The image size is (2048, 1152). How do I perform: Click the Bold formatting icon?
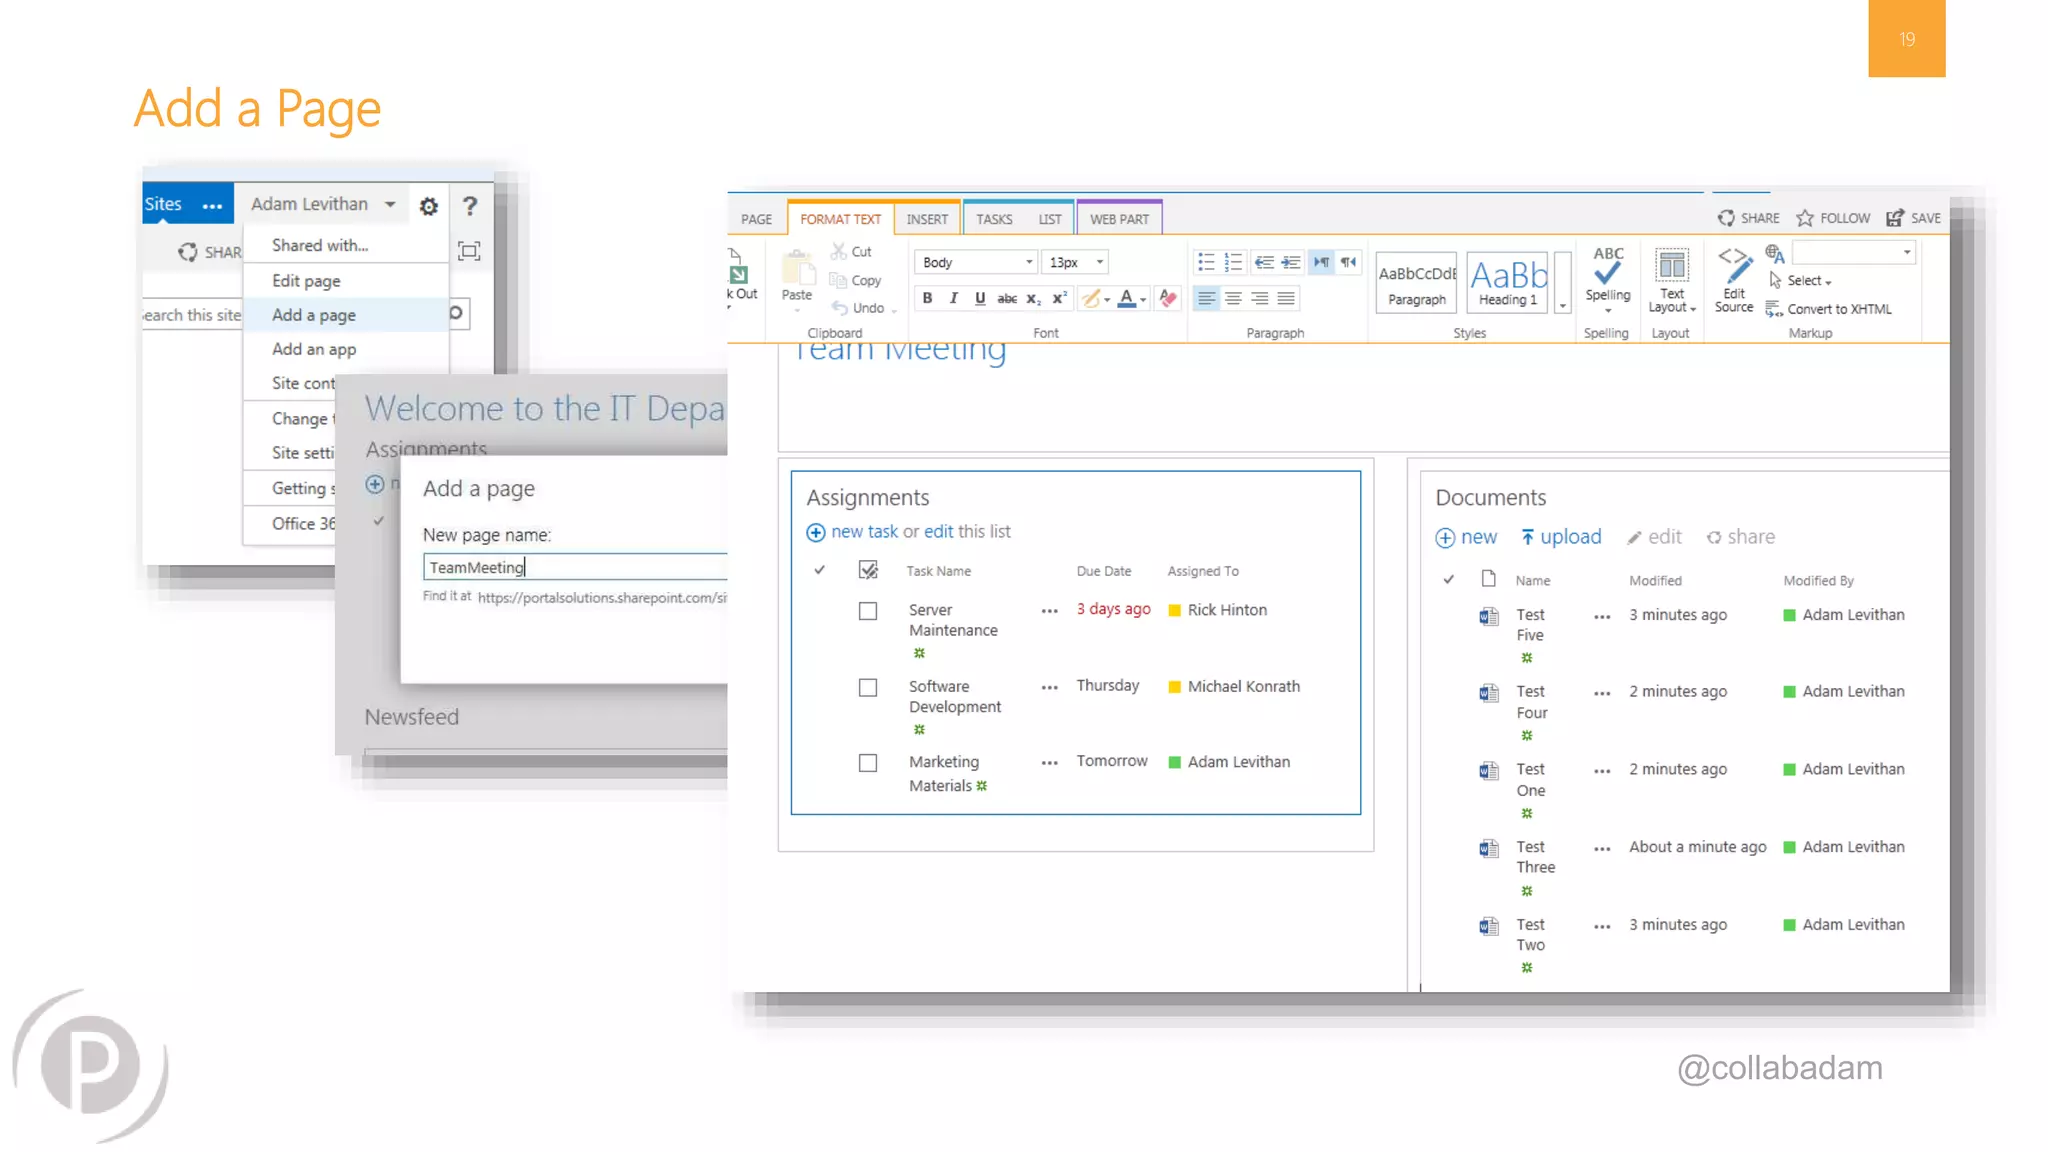[927, 298]
